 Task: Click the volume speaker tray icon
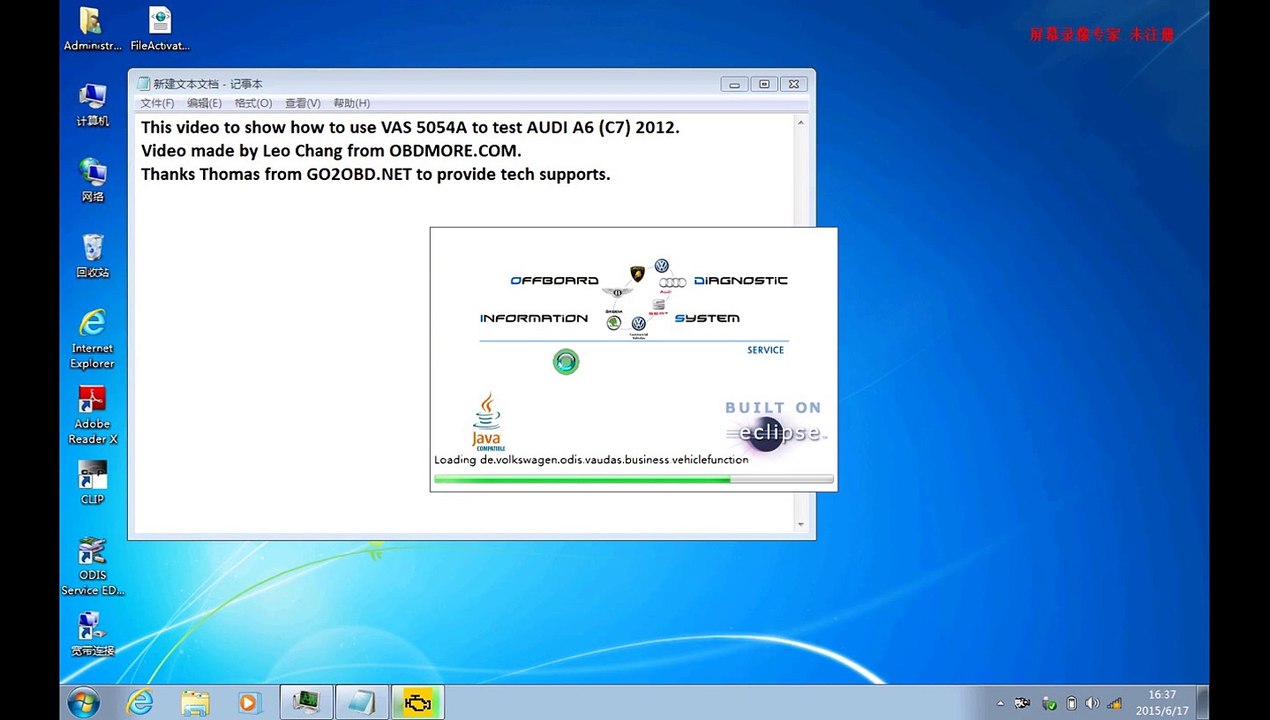pos(1092,703)
